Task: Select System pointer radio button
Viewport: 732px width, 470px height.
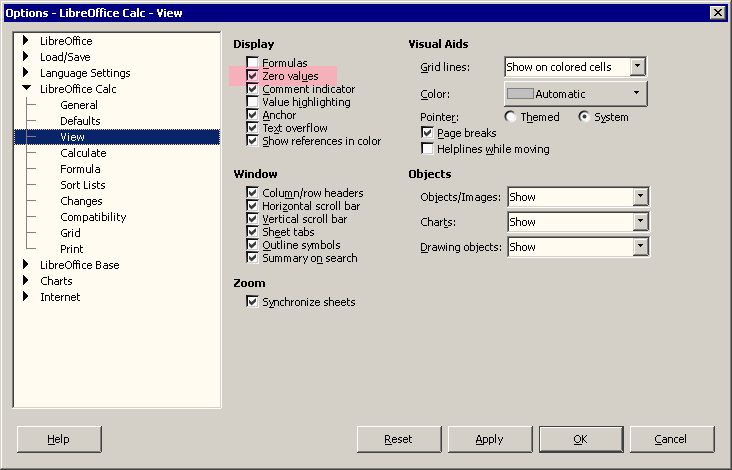Action: click(584, 117)
